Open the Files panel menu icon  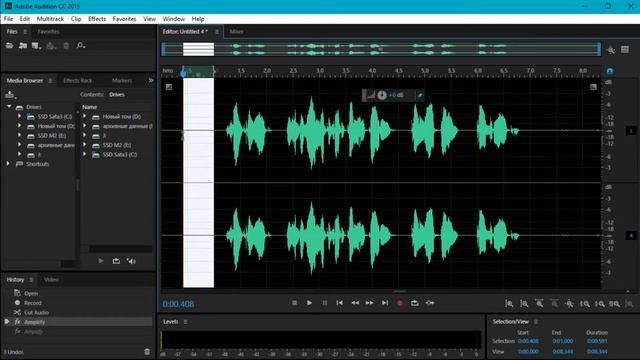(x=25, y=31)
